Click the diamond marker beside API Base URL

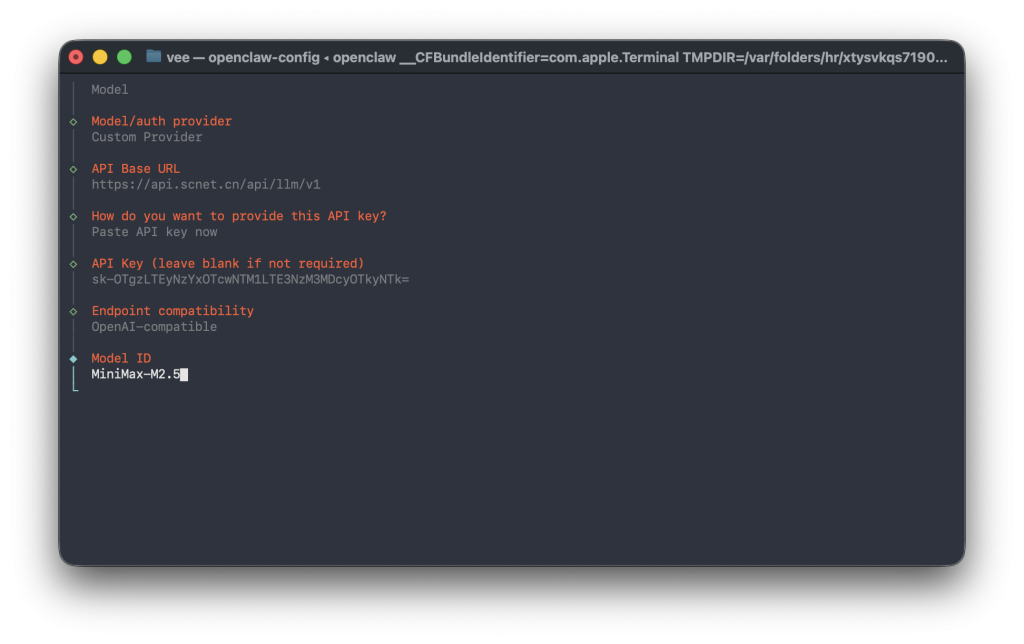[73, 169]
